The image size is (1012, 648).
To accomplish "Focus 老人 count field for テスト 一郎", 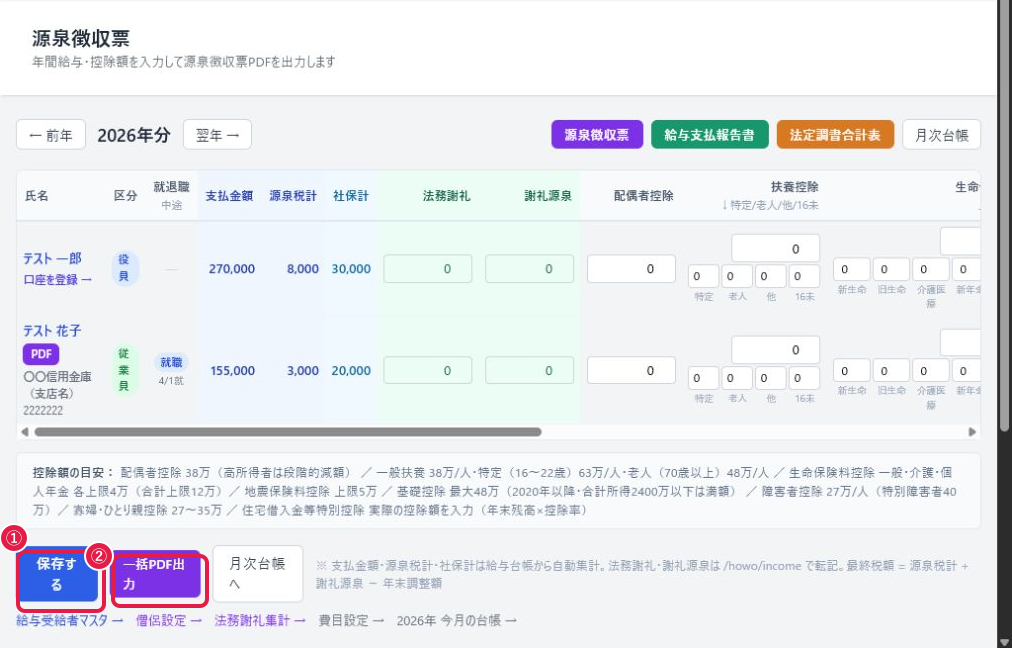I will (737, 276).
